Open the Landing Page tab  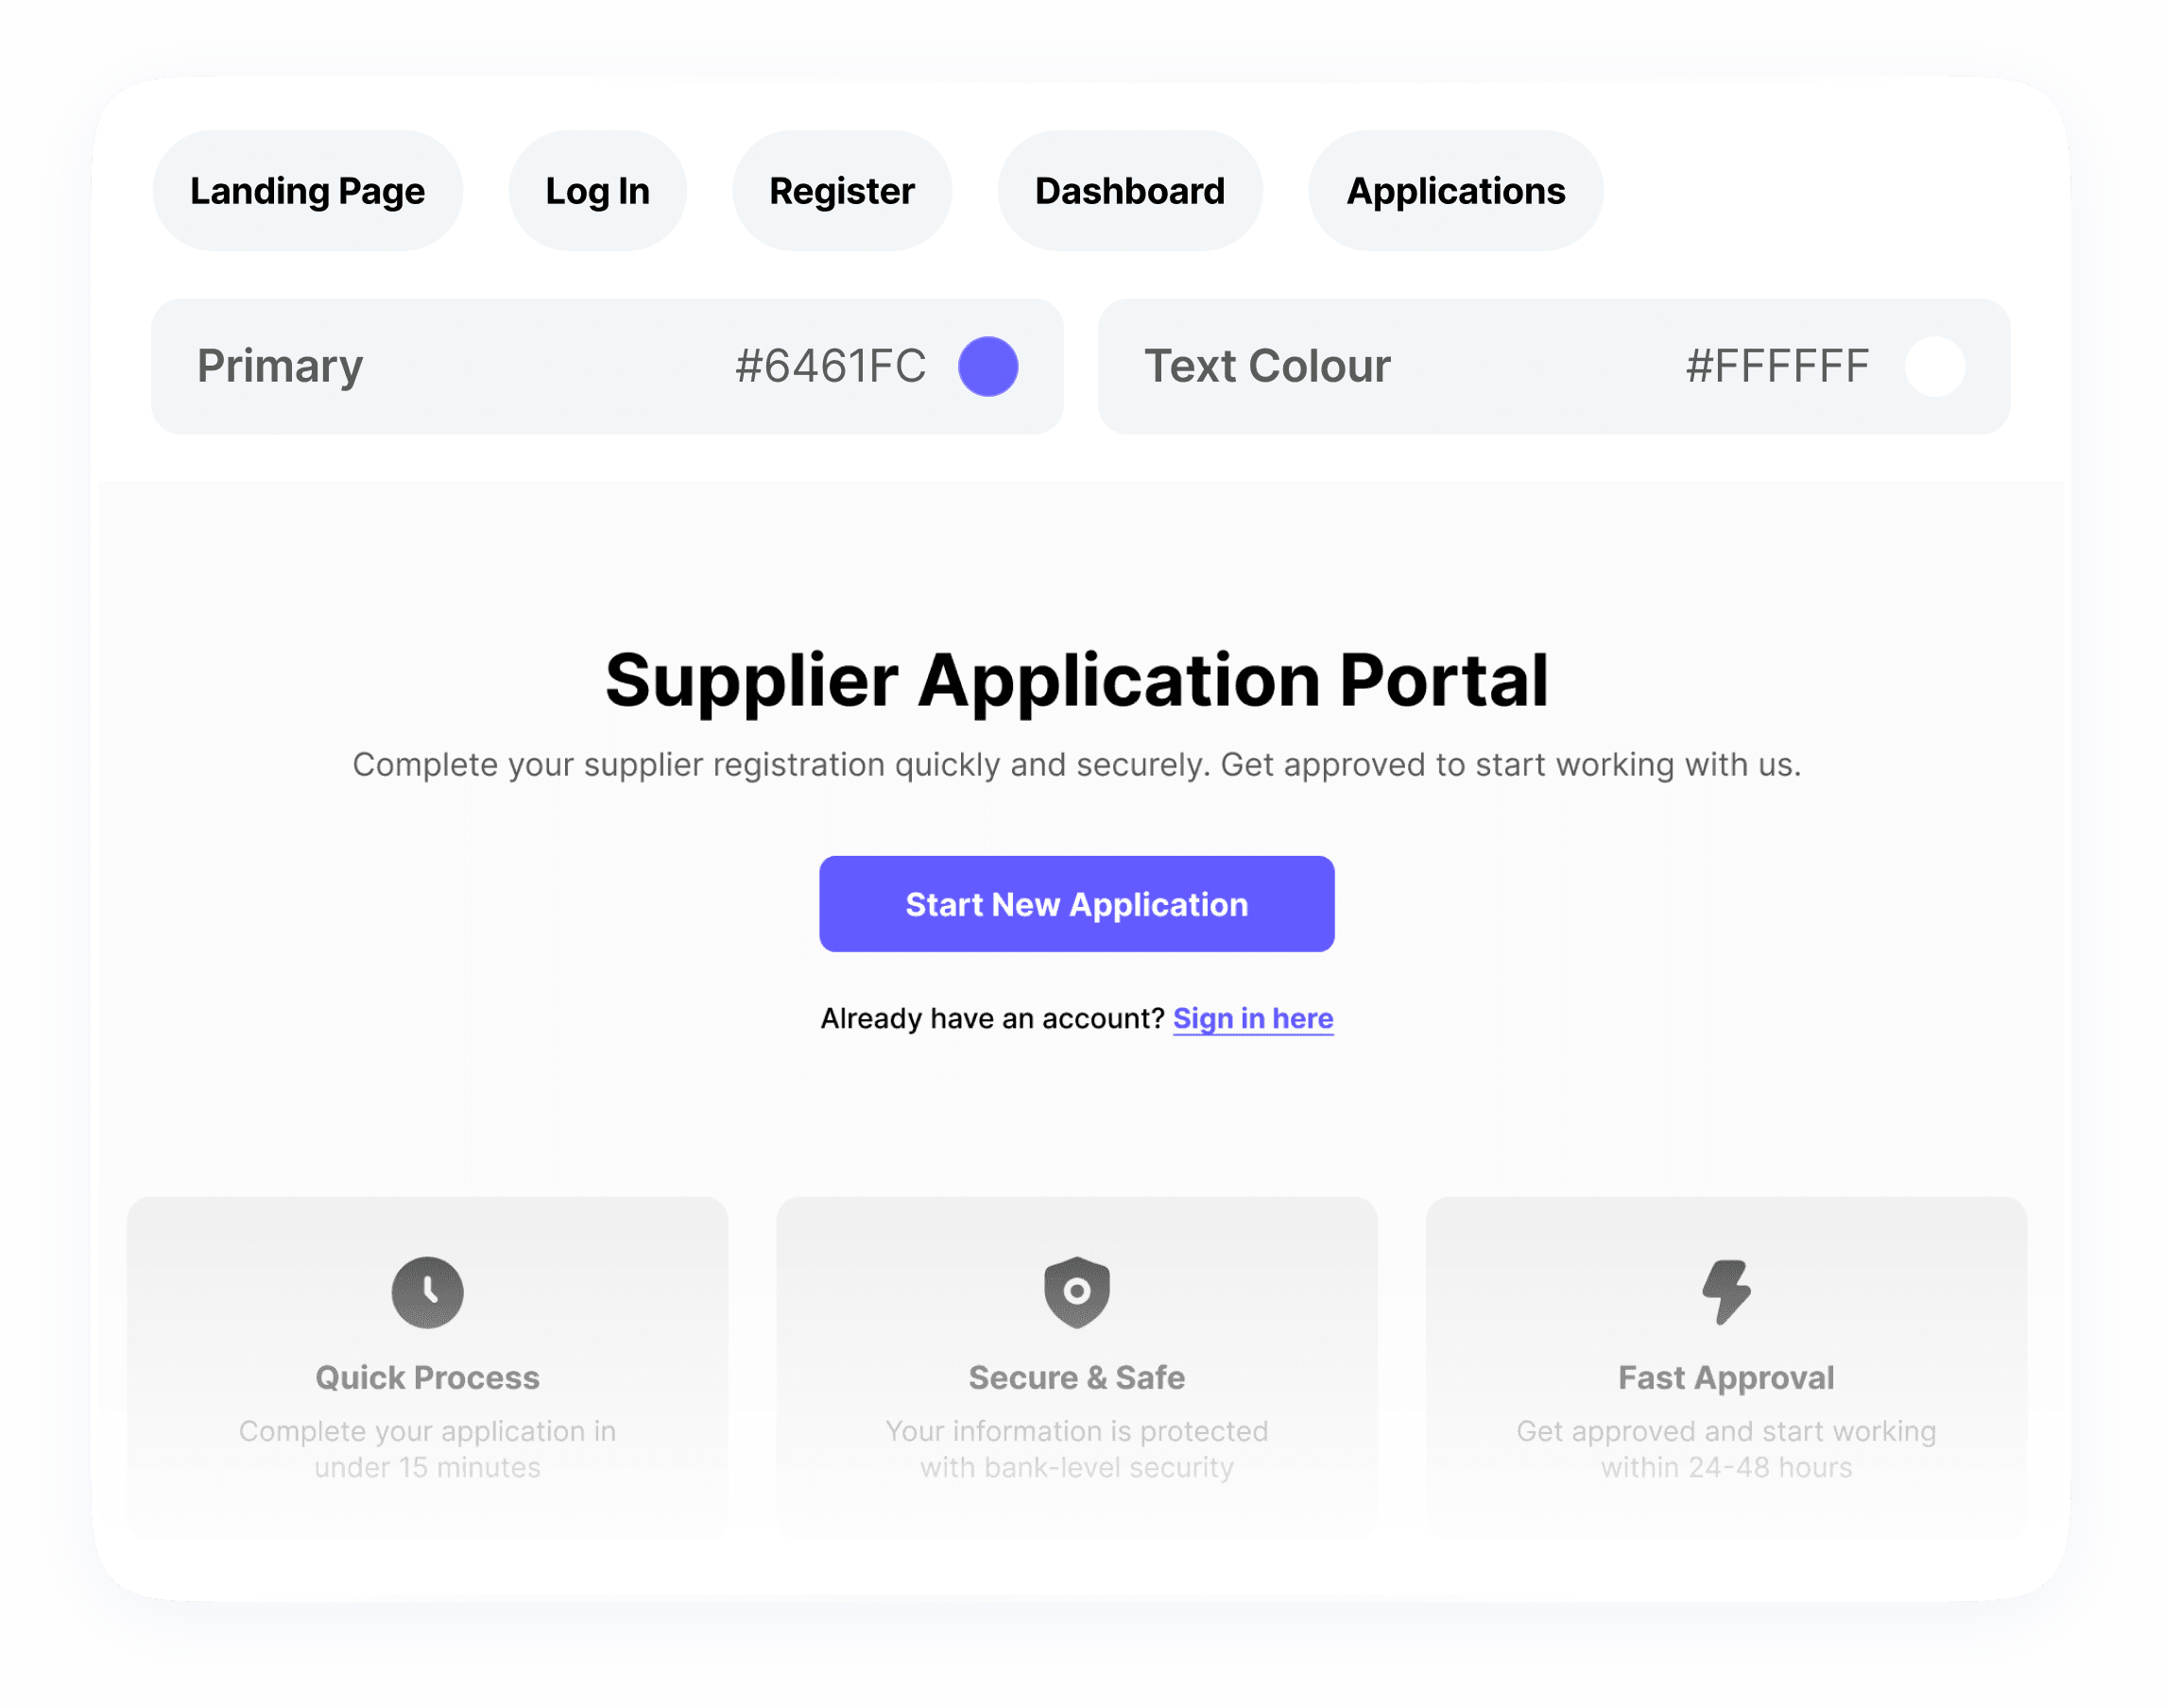pos(307,191)
